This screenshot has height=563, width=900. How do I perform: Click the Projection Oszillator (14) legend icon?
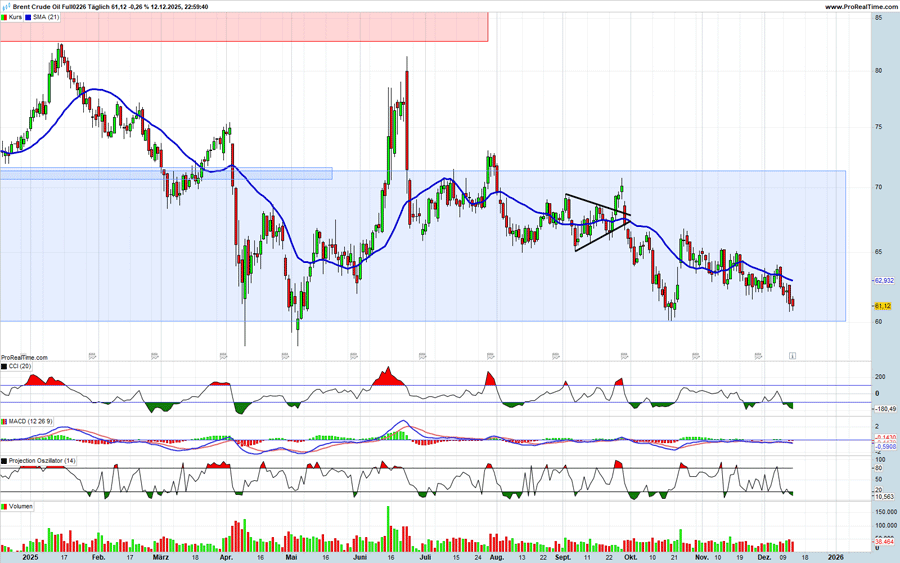tap(4, 460)
